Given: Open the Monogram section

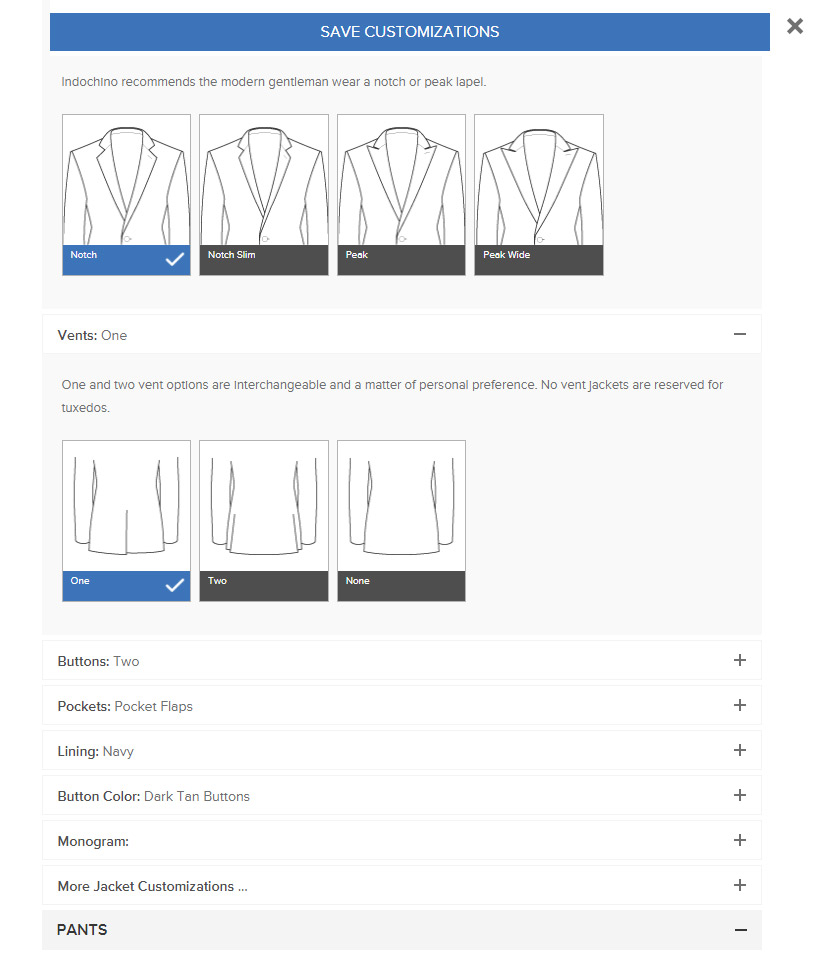Looking at the screenshot, I should (402, 841).
